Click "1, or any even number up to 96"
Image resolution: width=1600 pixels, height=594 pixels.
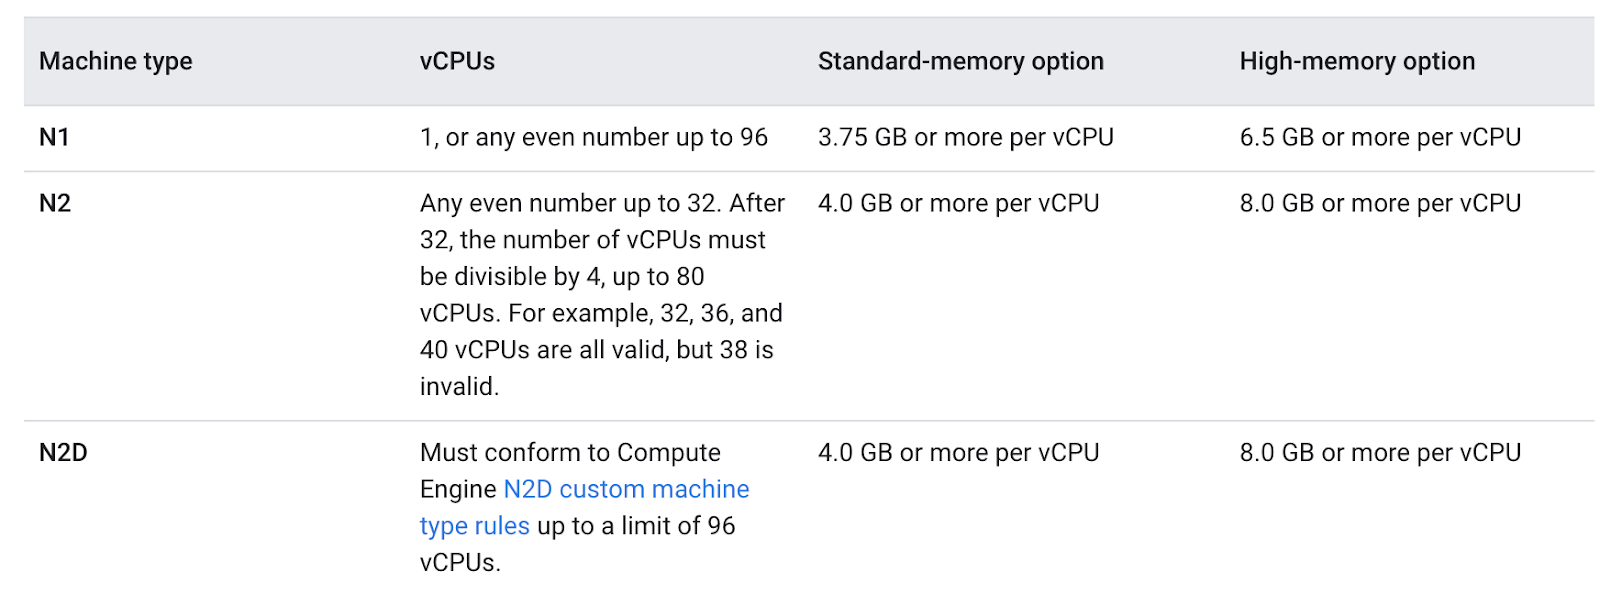click(594, 137)
